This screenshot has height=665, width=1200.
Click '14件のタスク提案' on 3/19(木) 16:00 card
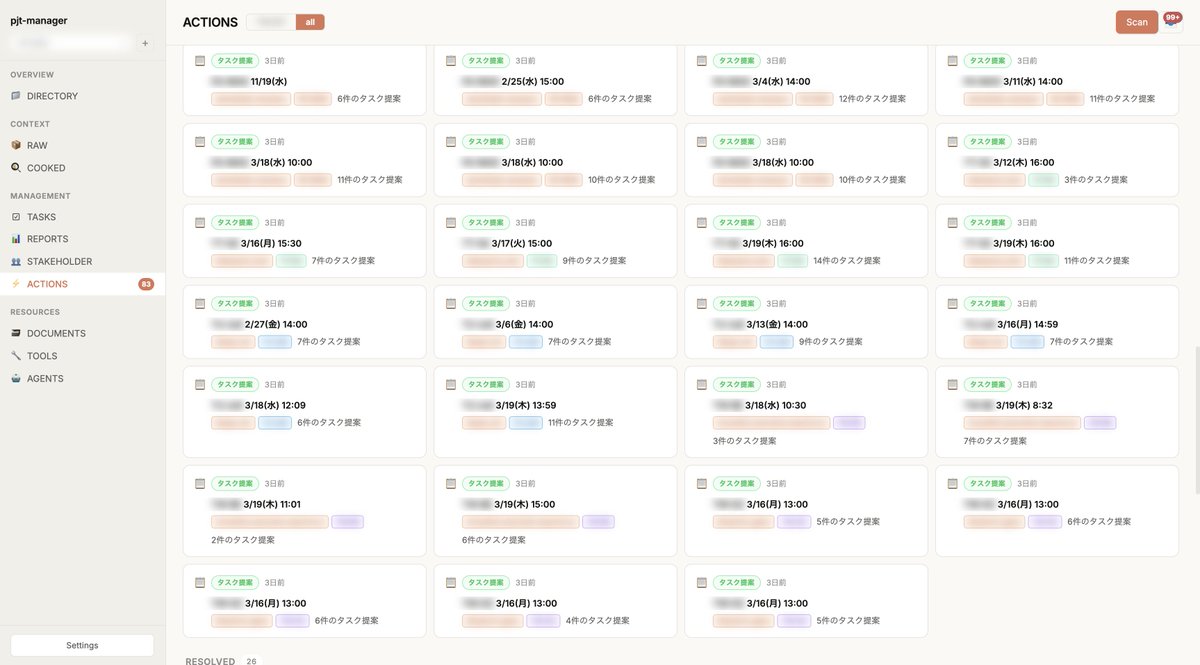(x=847, y=261)
